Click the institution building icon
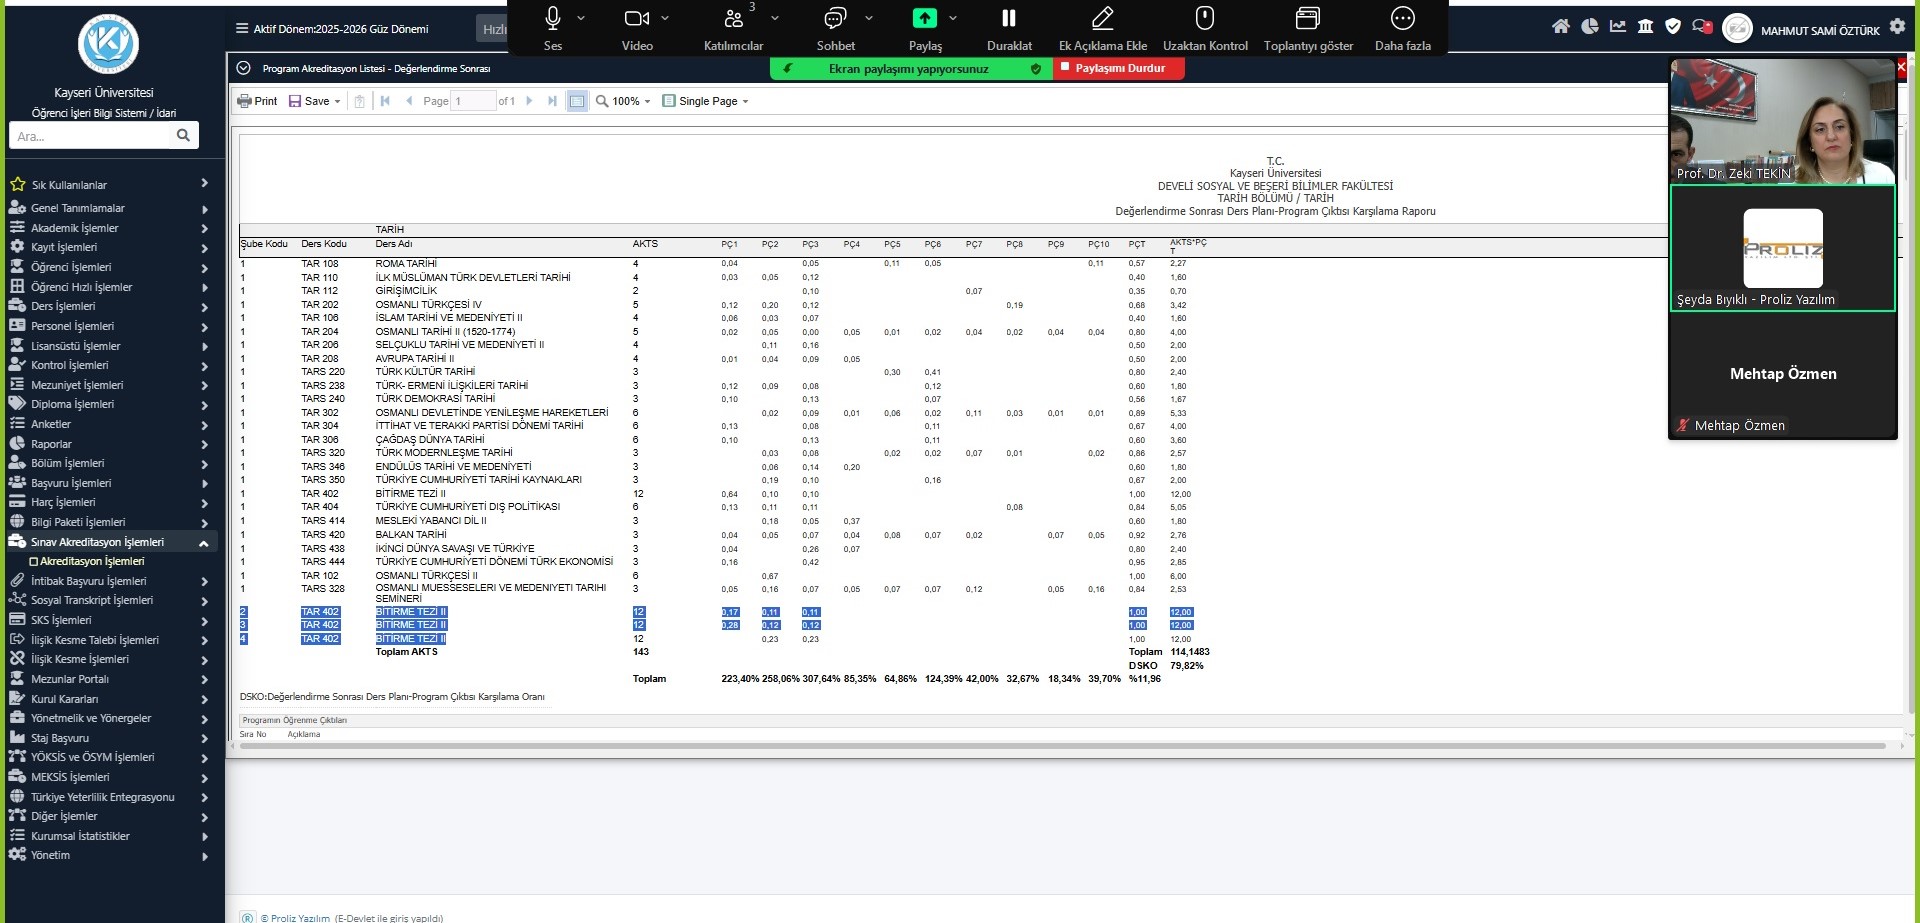 tap(1645, 27)
